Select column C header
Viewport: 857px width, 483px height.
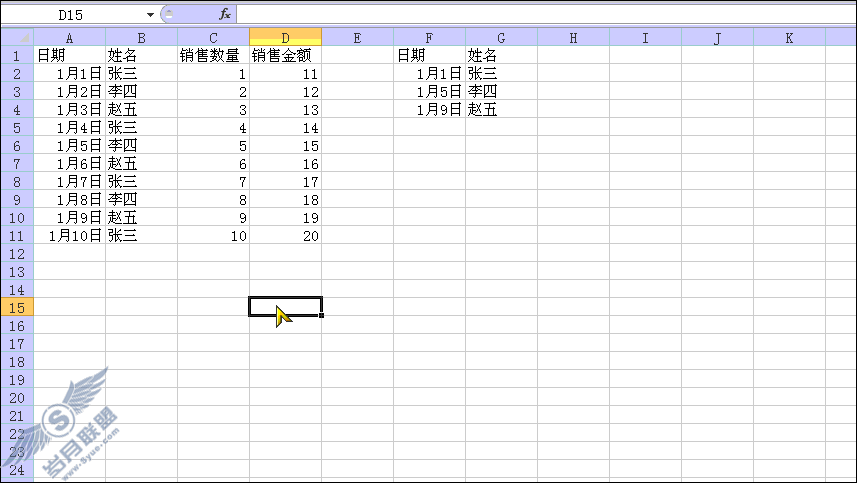click(x=214, y=38)
